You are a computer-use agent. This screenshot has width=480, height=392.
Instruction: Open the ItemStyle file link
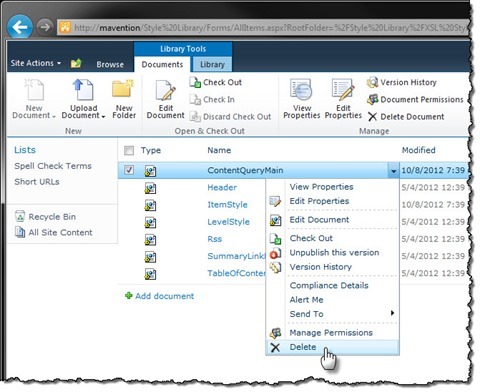[227, 205]
